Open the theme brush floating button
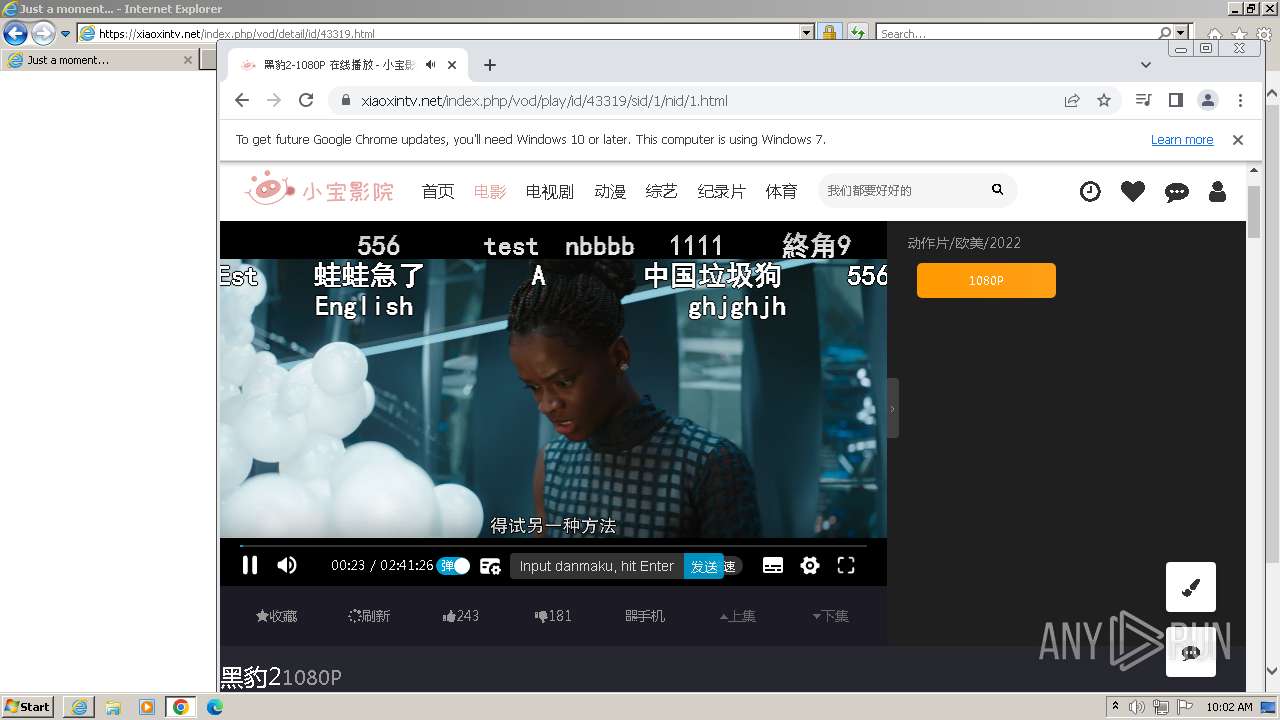The image size is (1280, 720). point(1191,587)
